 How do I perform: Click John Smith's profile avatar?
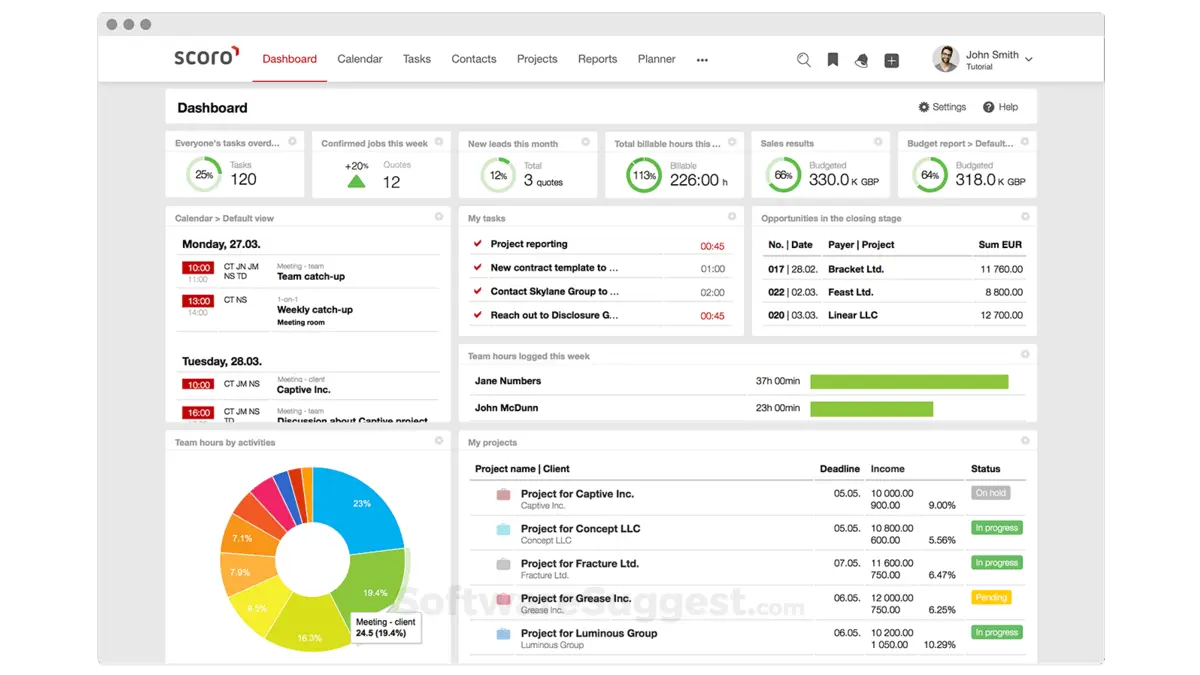click(945, 59)
